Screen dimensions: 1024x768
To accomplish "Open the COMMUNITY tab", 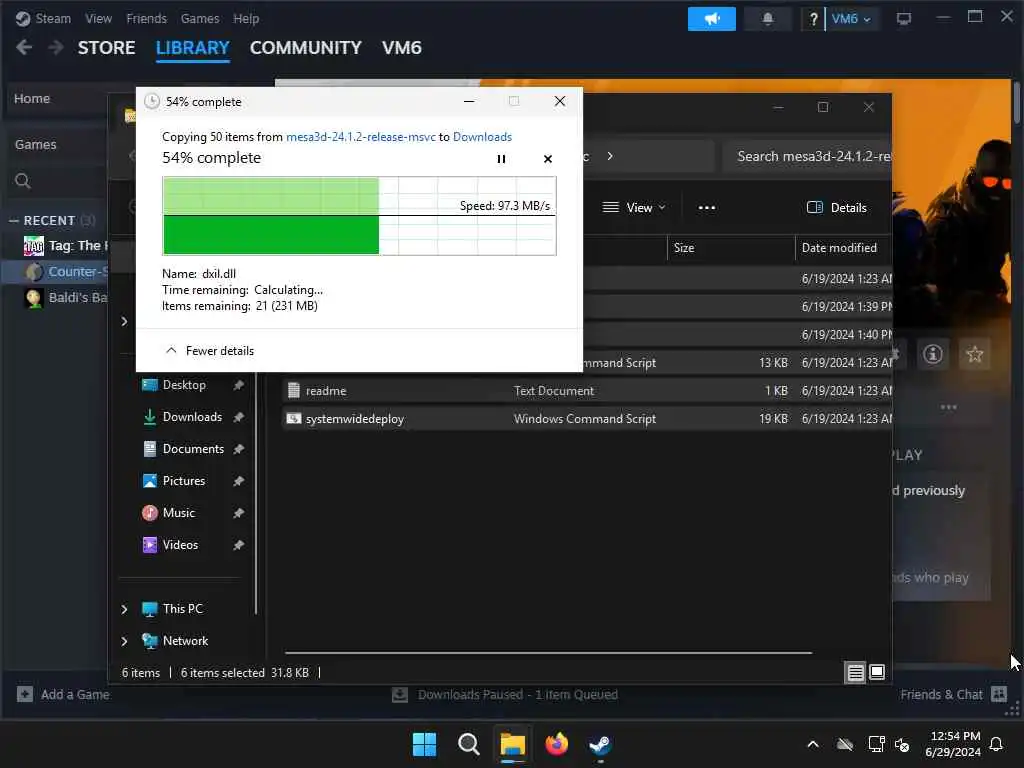I will (x=306, y=48).
